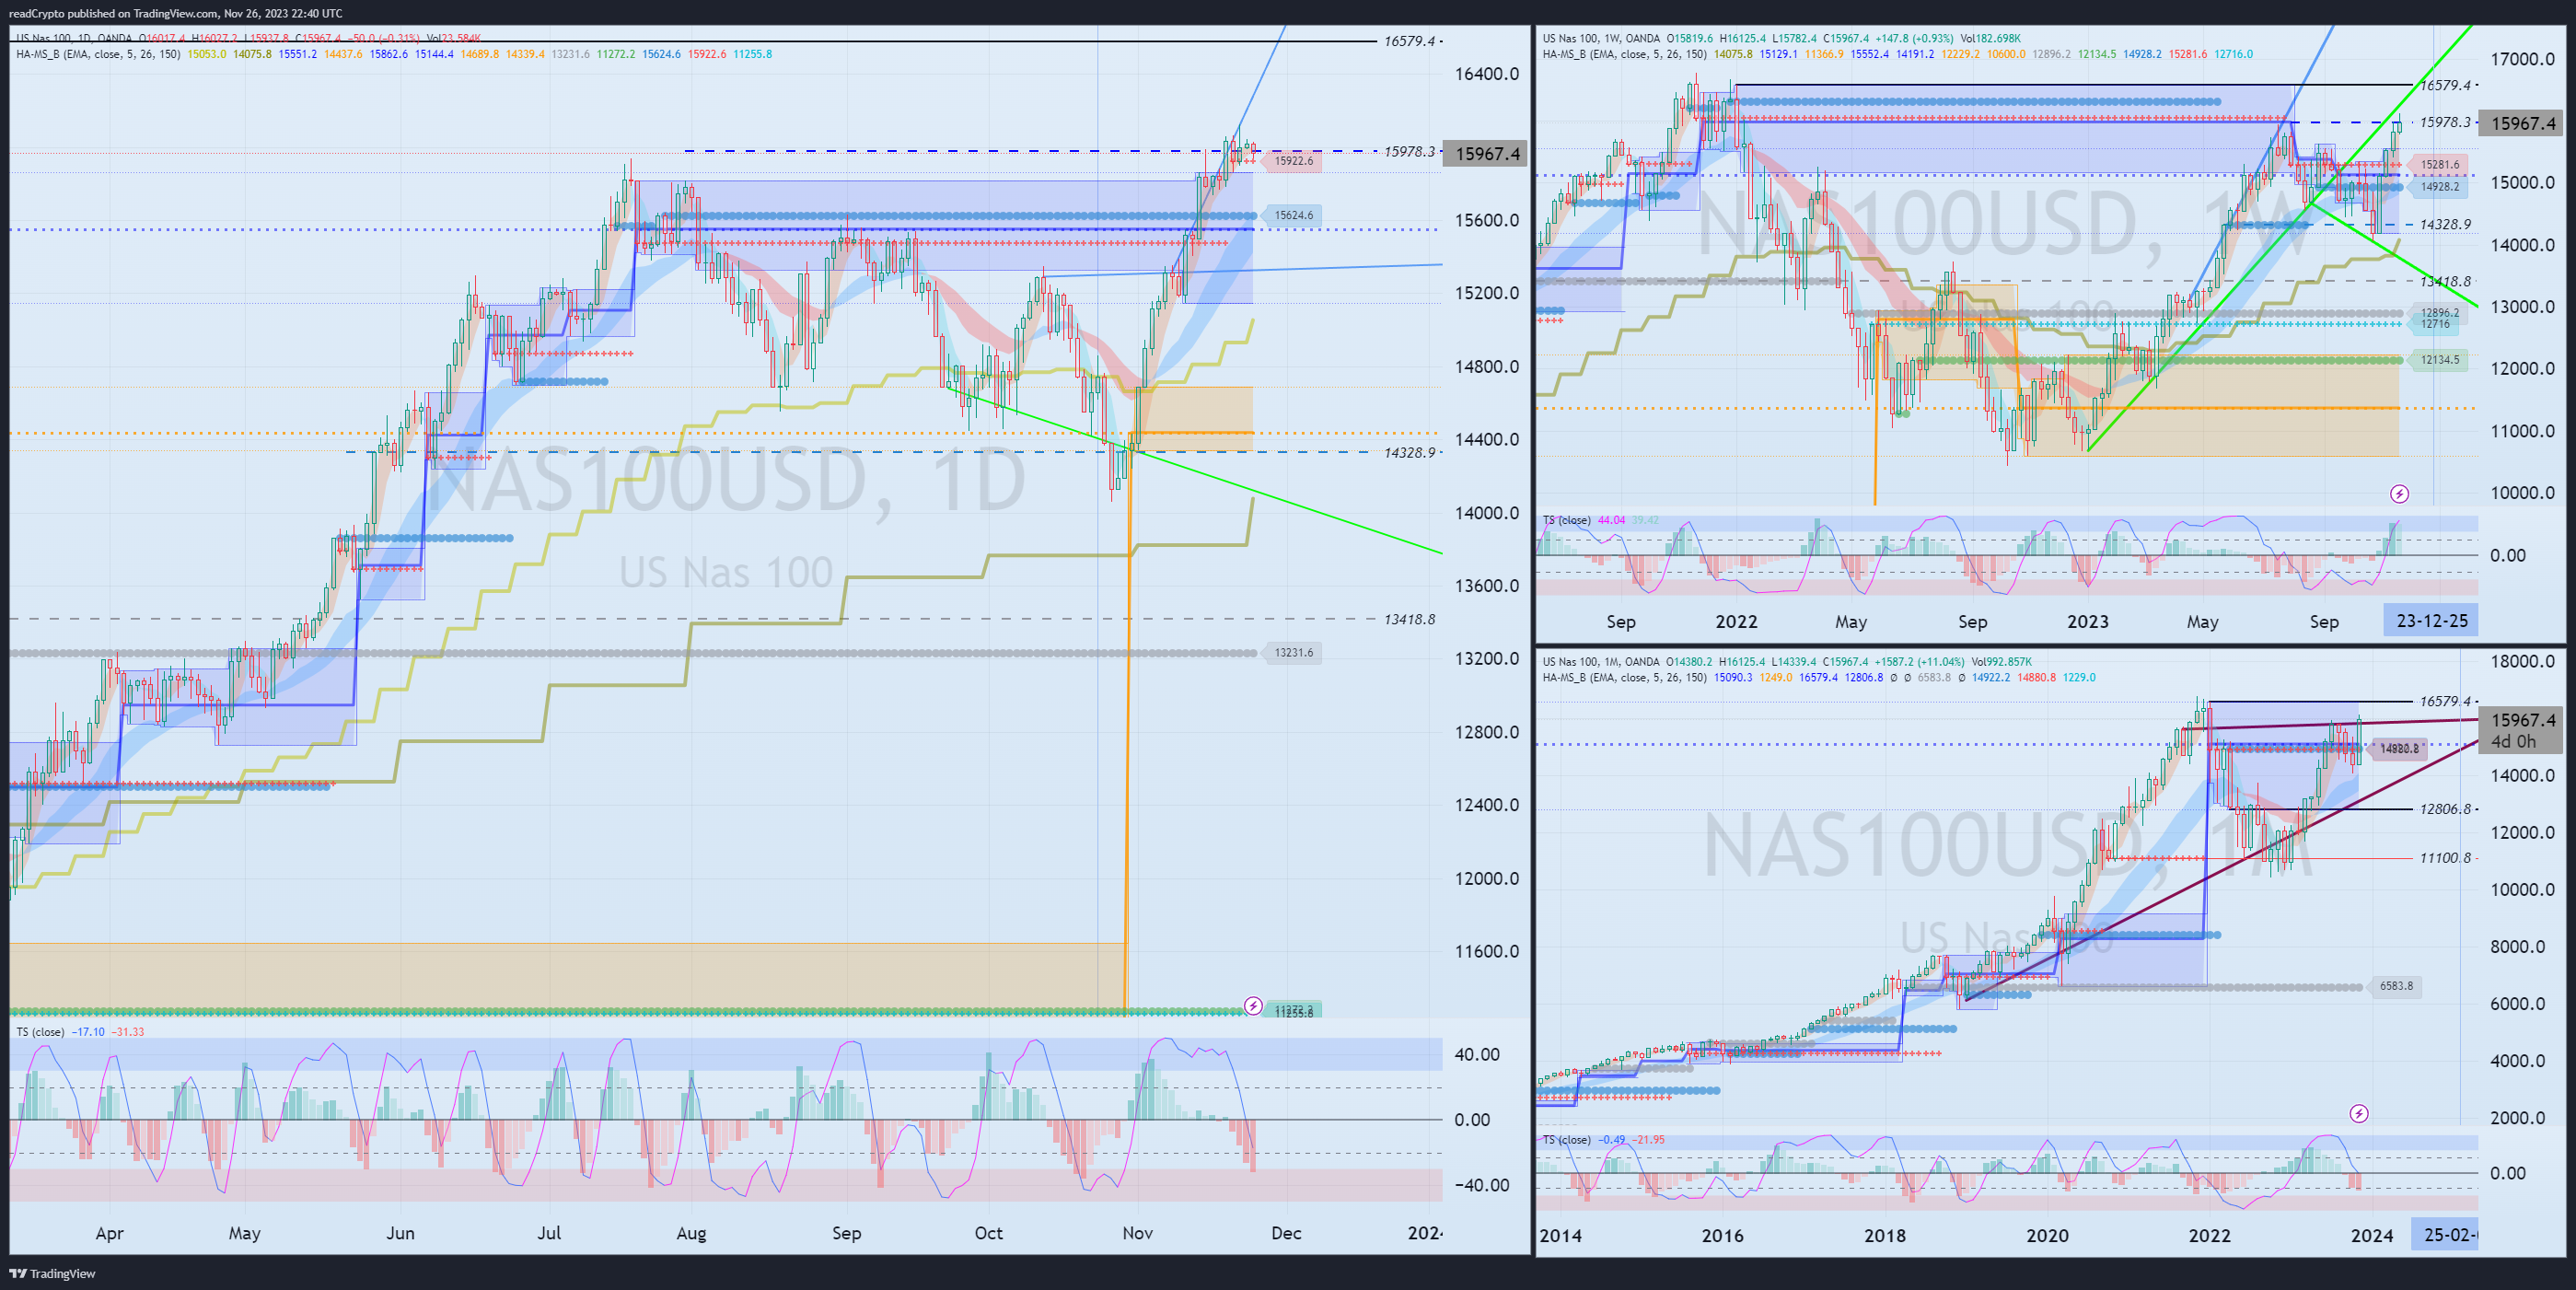
Task: Click the 15967.4 current price tag on daily chart
Action: (x=1487, y=153)
